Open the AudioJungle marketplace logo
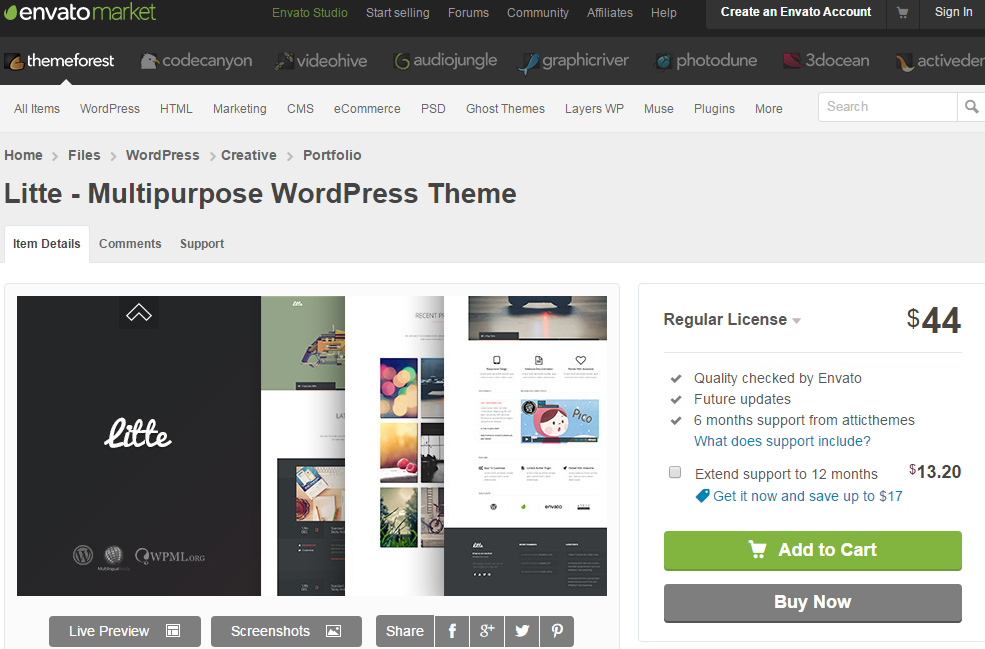This screenshot has width=985, height=649. tap(446, 61)
